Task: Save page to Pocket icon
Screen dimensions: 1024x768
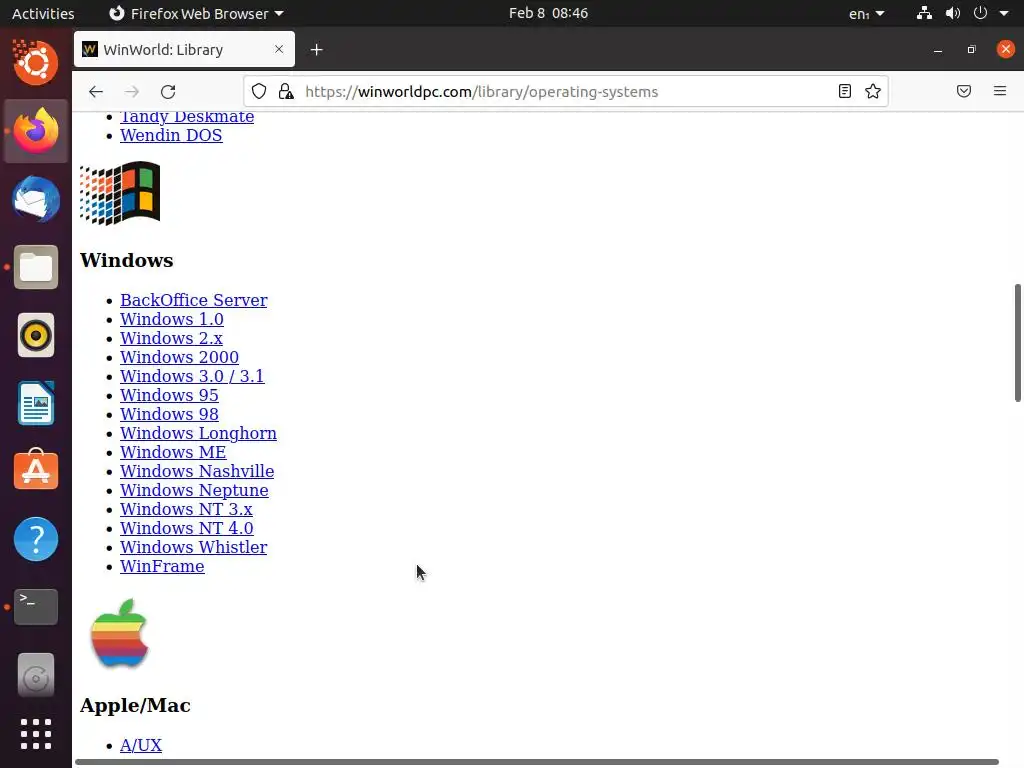Action: (964, 91)
